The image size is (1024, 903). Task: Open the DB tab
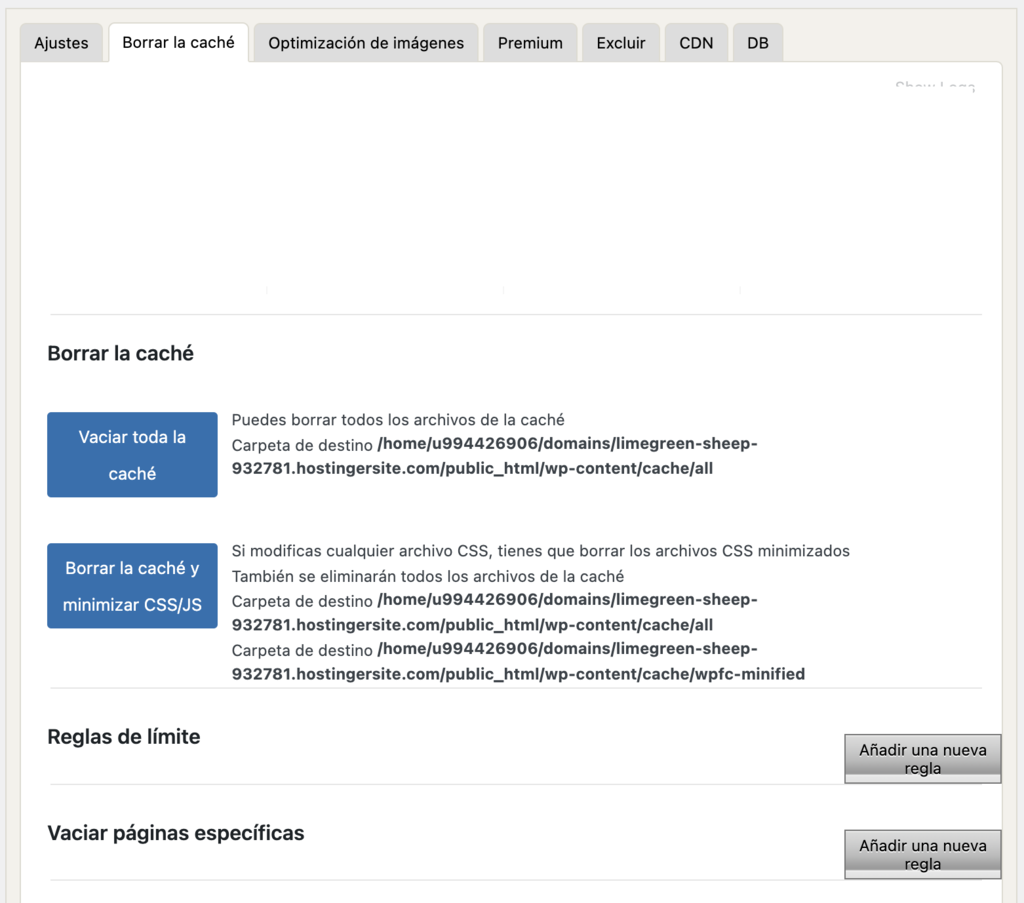[757, 42]
